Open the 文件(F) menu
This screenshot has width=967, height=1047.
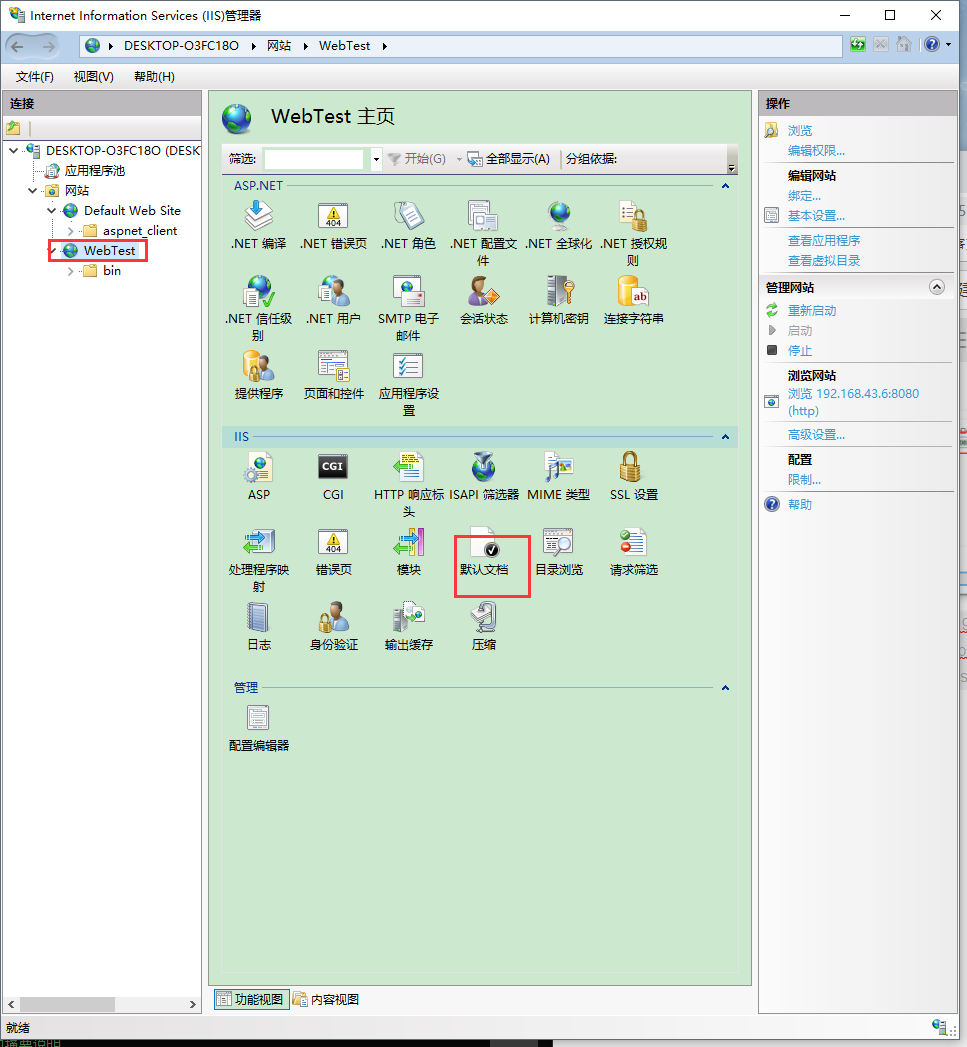[35, 77]
